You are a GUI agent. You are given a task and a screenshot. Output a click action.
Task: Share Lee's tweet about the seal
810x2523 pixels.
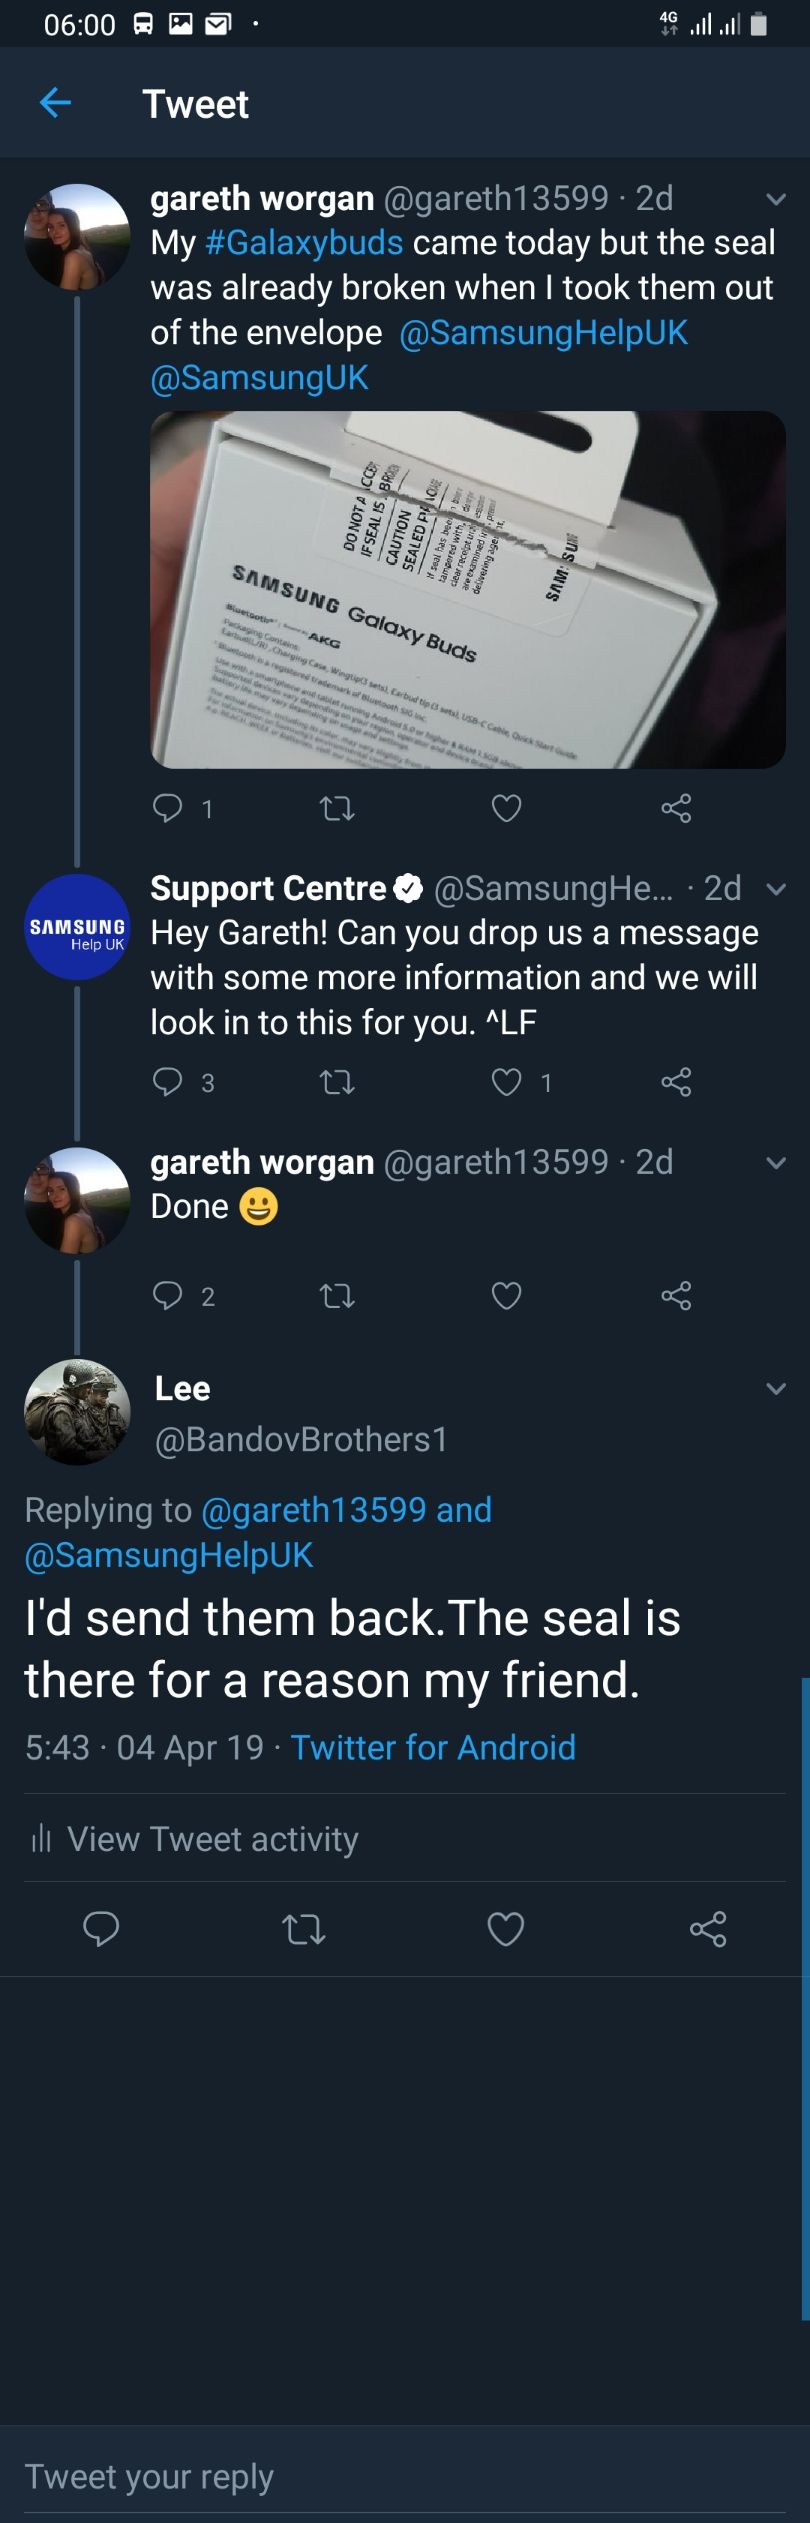click(708, 1929)
